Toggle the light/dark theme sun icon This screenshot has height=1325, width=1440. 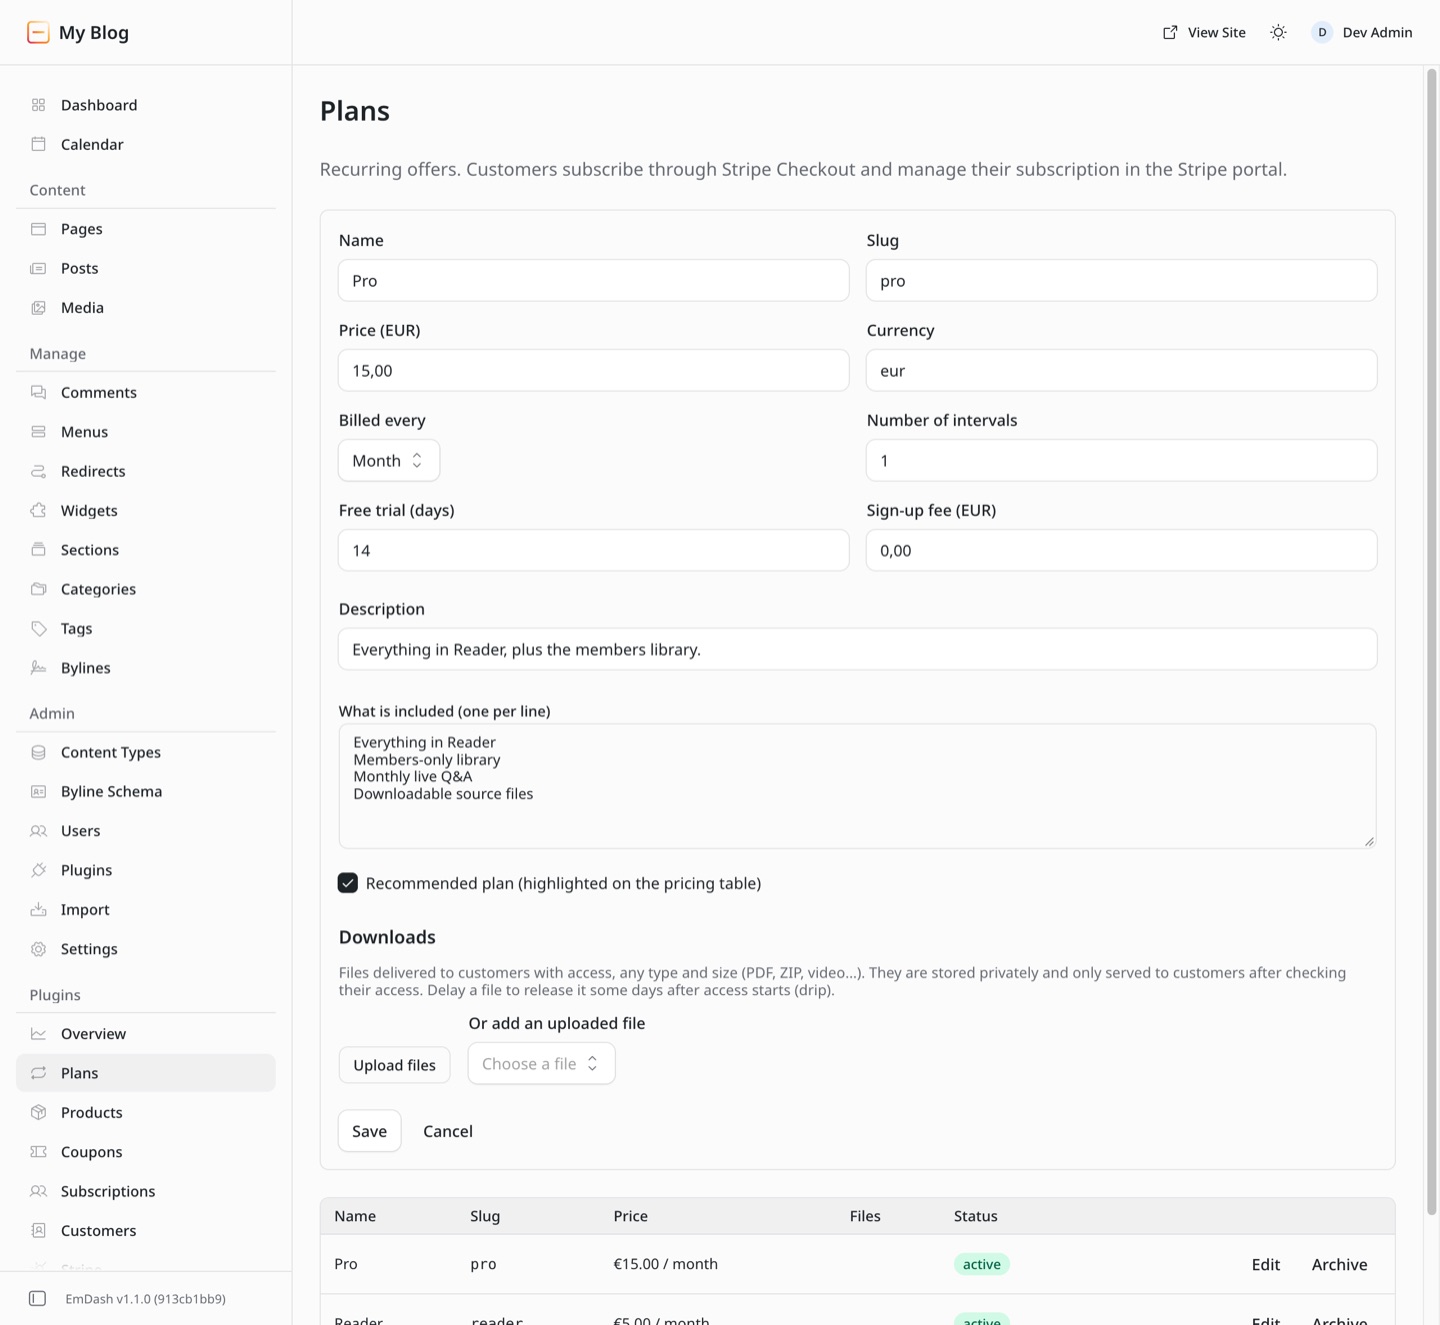click(1278, 33)
